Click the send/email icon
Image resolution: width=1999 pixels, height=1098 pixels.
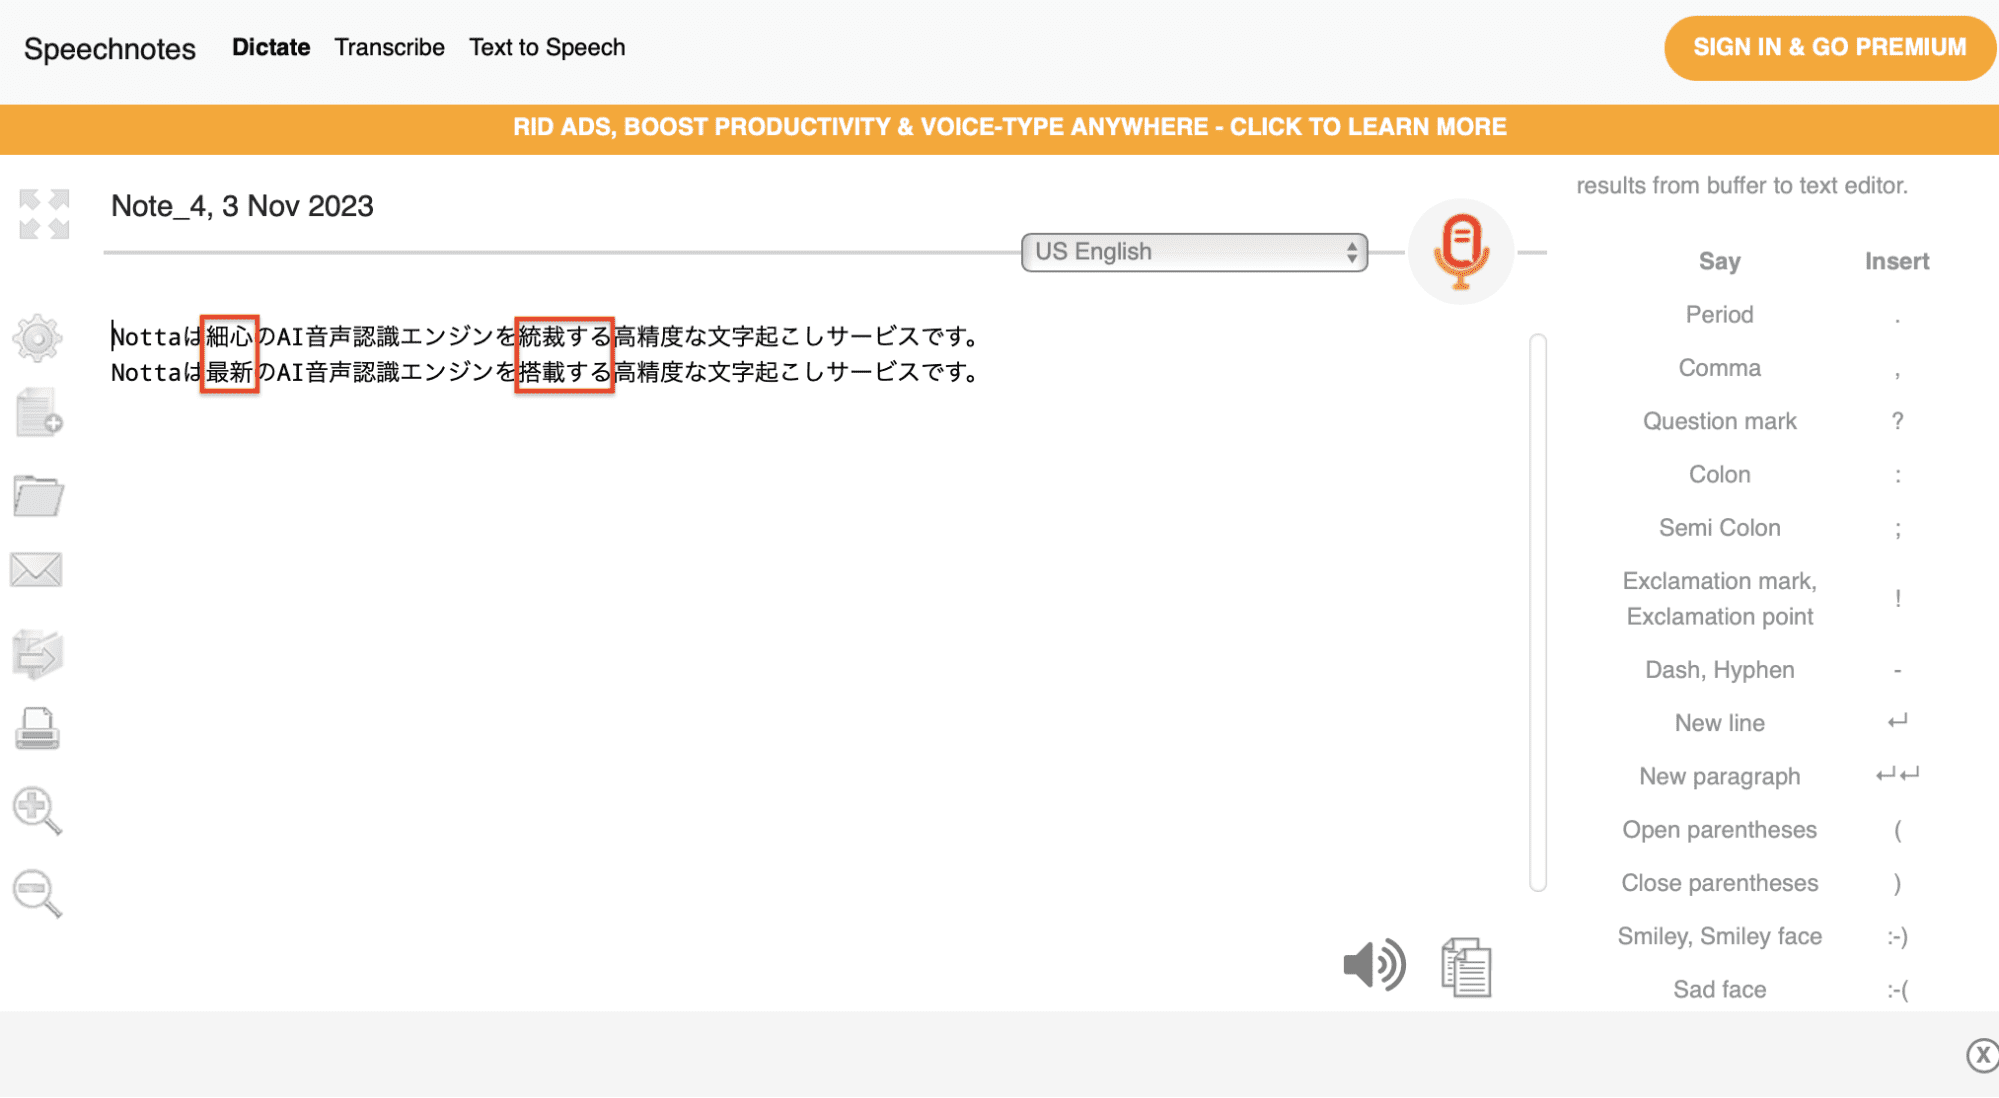(38, 569)
